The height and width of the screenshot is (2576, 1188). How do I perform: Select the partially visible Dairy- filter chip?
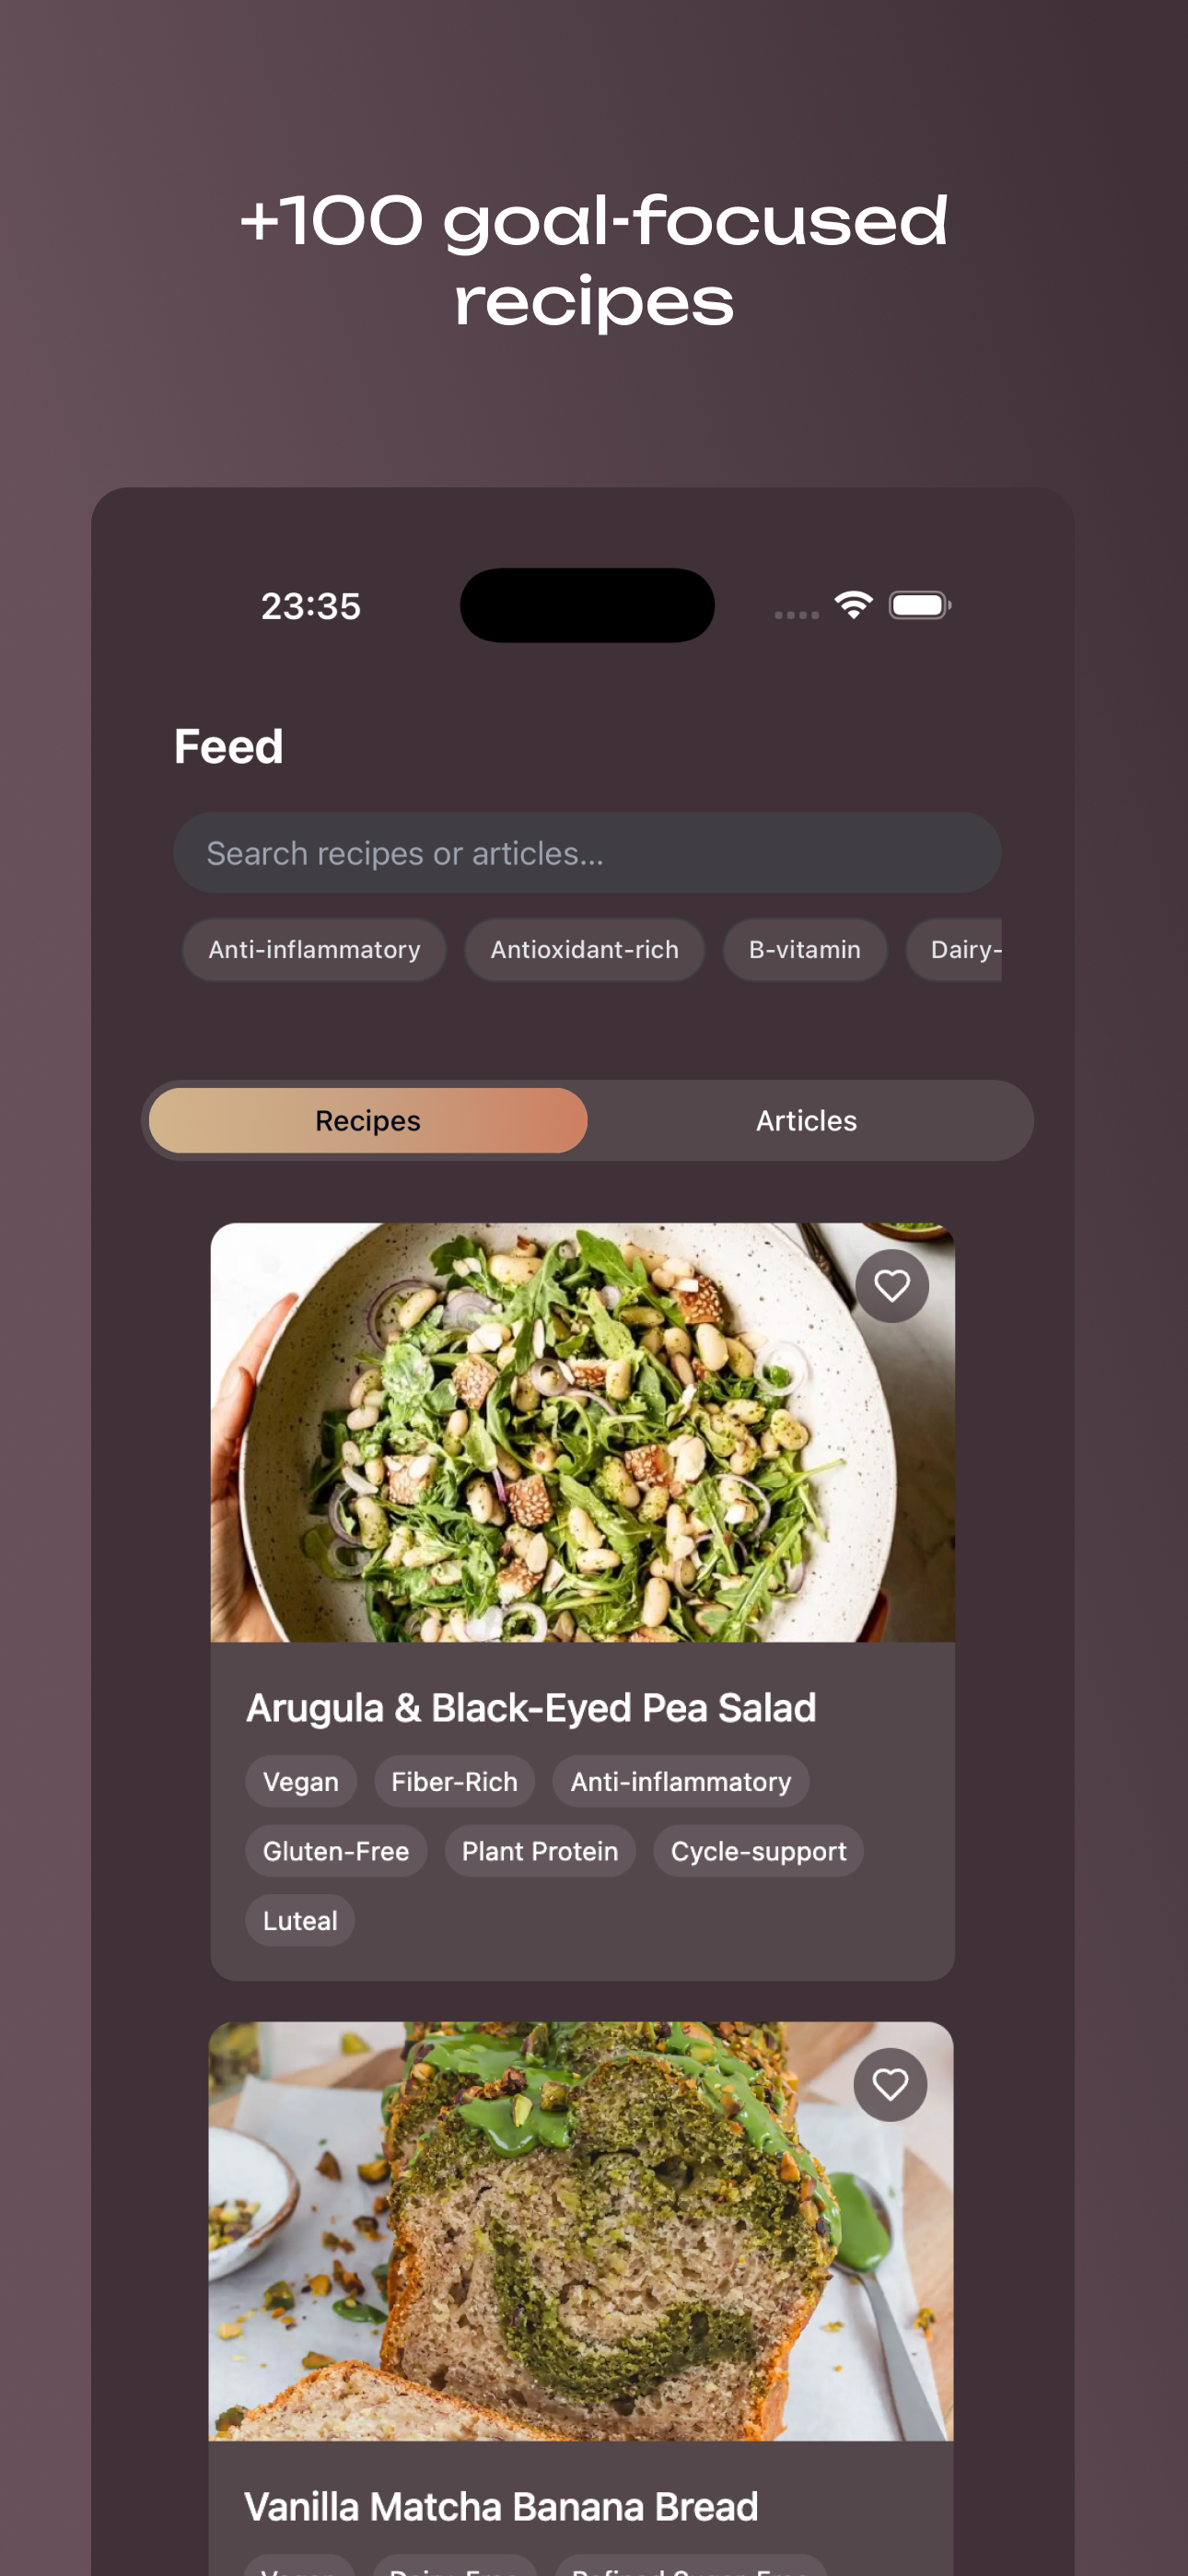pyautogui.click(x=954, y=950)
